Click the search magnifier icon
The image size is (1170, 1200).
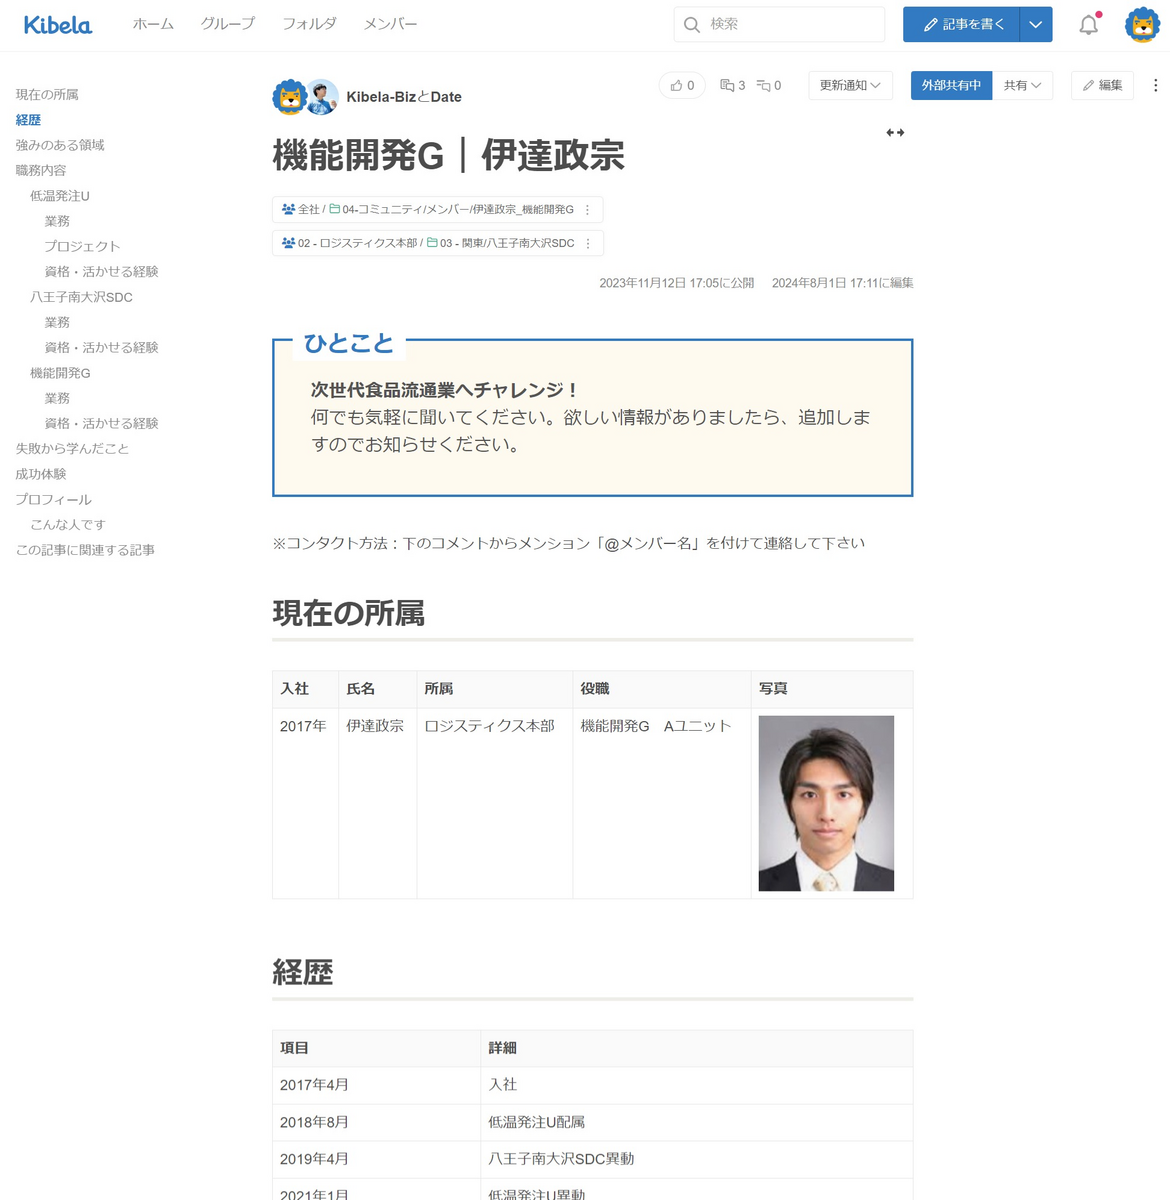pos(692,24)
